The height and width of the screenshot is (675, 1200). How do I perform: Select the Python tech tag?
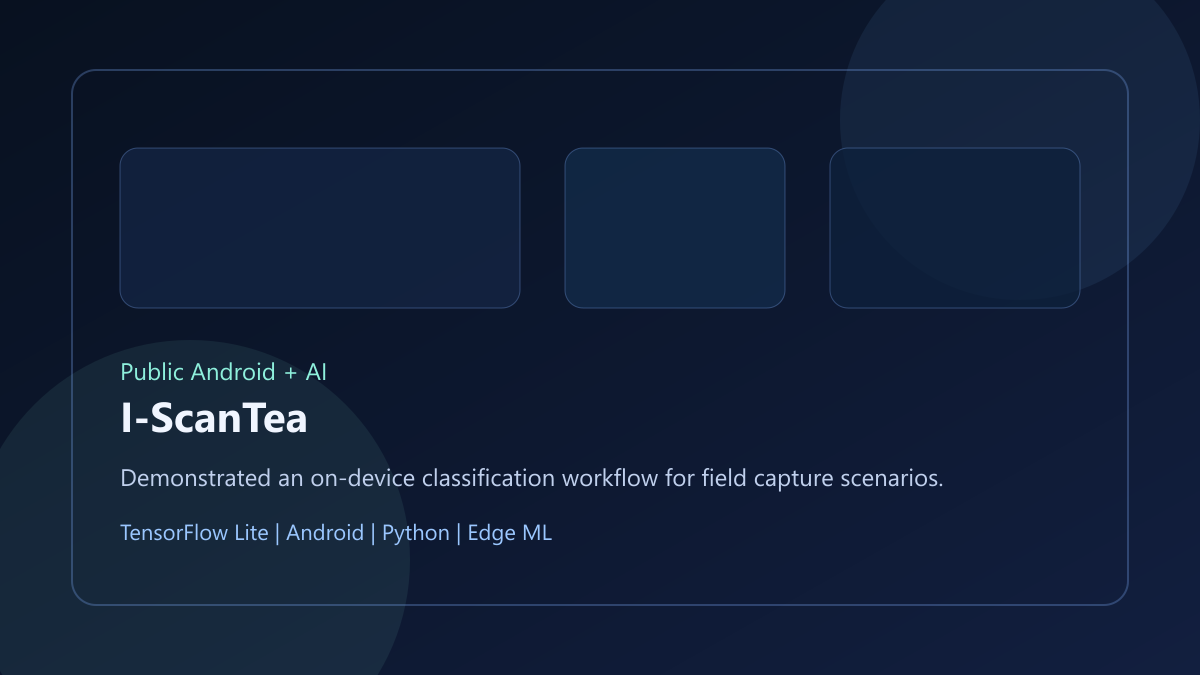point(416,533)
